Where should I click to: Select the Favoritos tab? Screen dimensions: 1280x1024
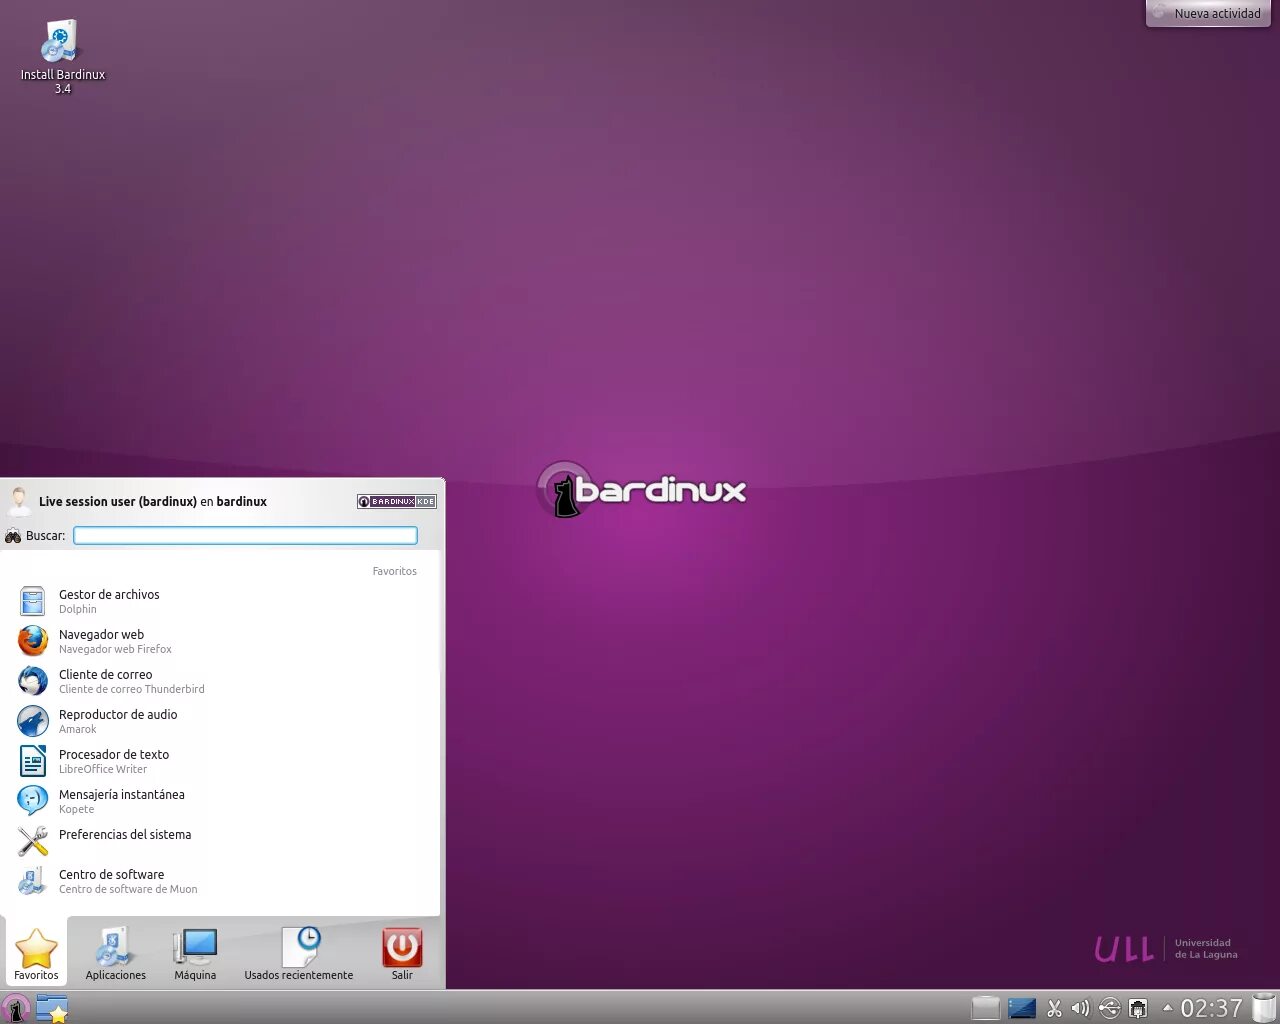36,953
